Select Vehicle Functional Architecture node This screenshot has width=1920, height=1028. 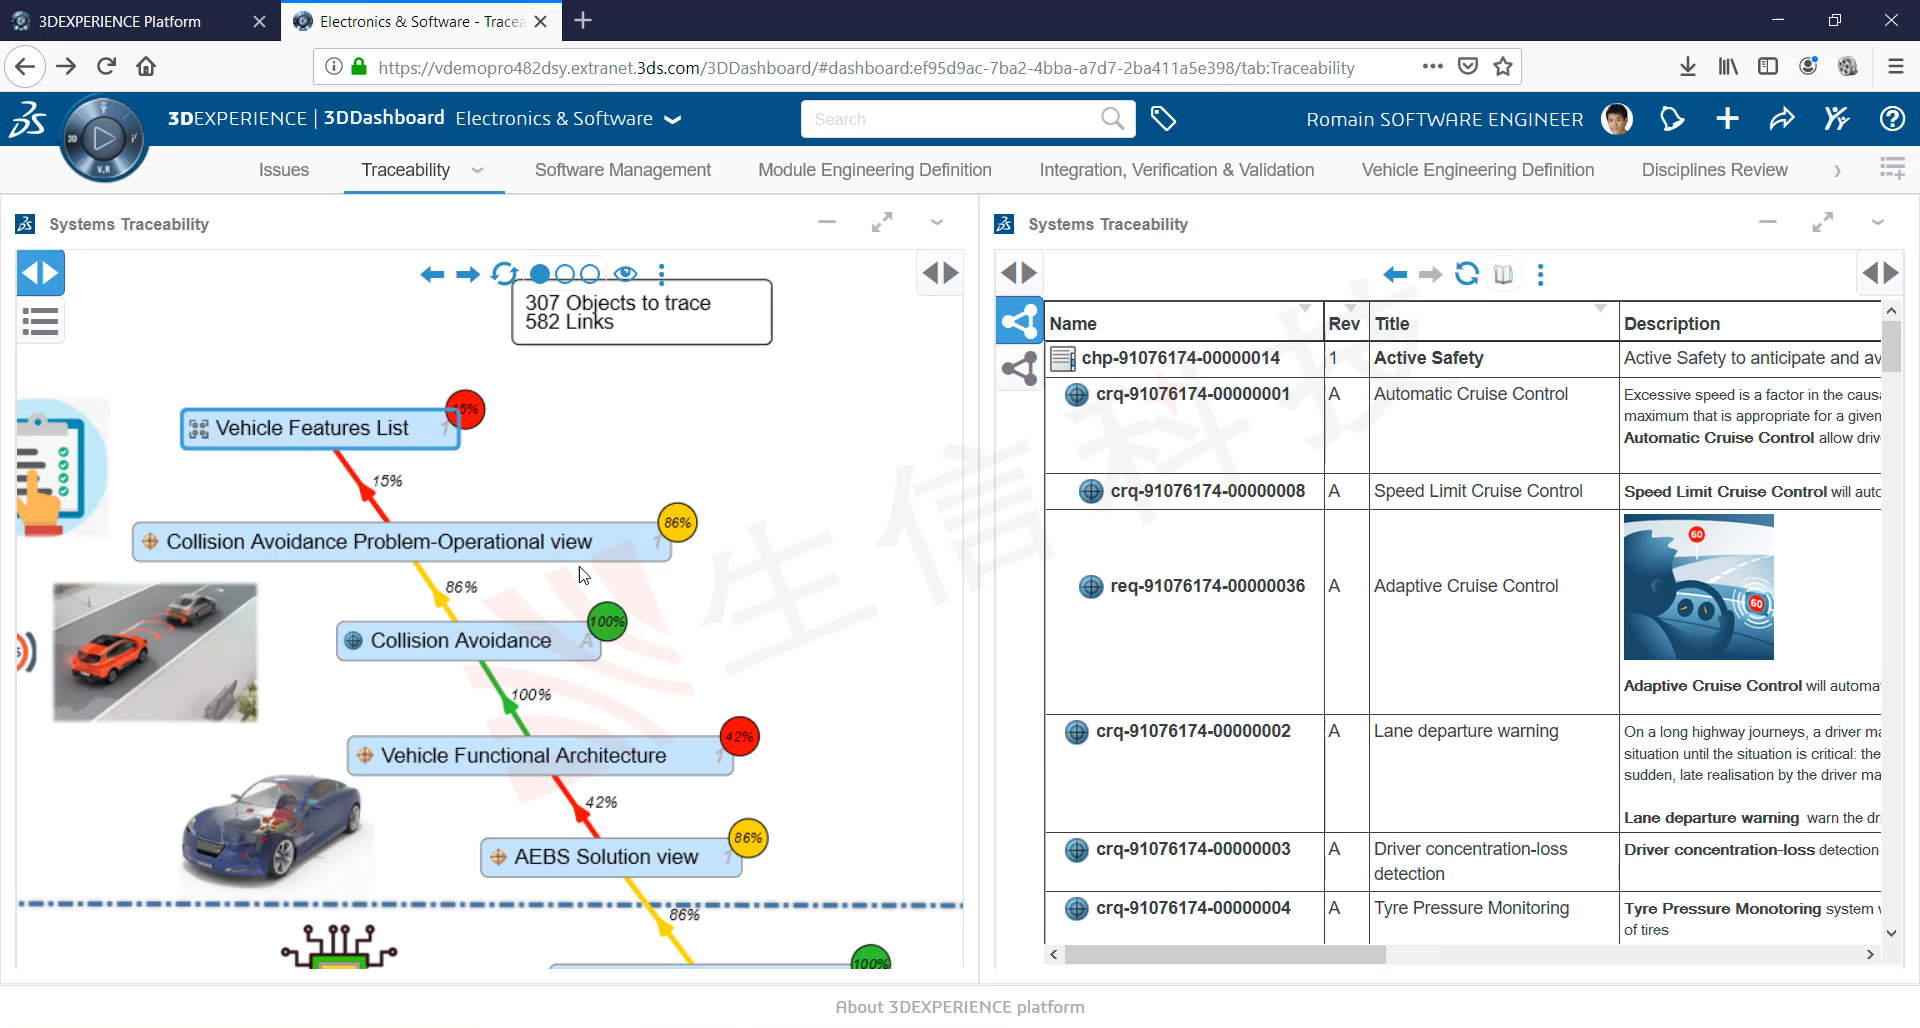(540, 756)
